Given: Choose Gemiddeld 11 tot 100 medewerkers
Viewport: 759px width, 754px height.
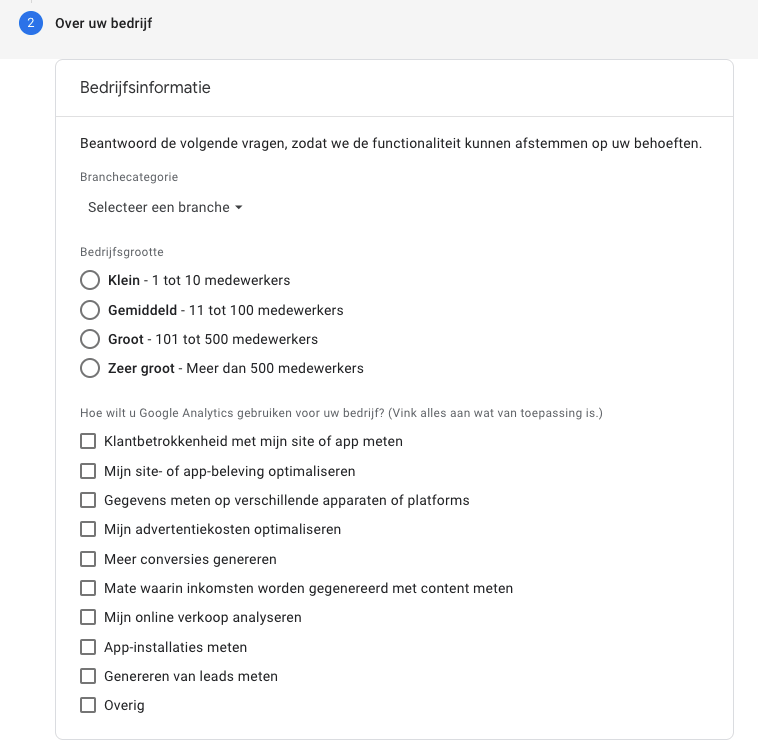Looking at the screenshot, I should point(90,310).
